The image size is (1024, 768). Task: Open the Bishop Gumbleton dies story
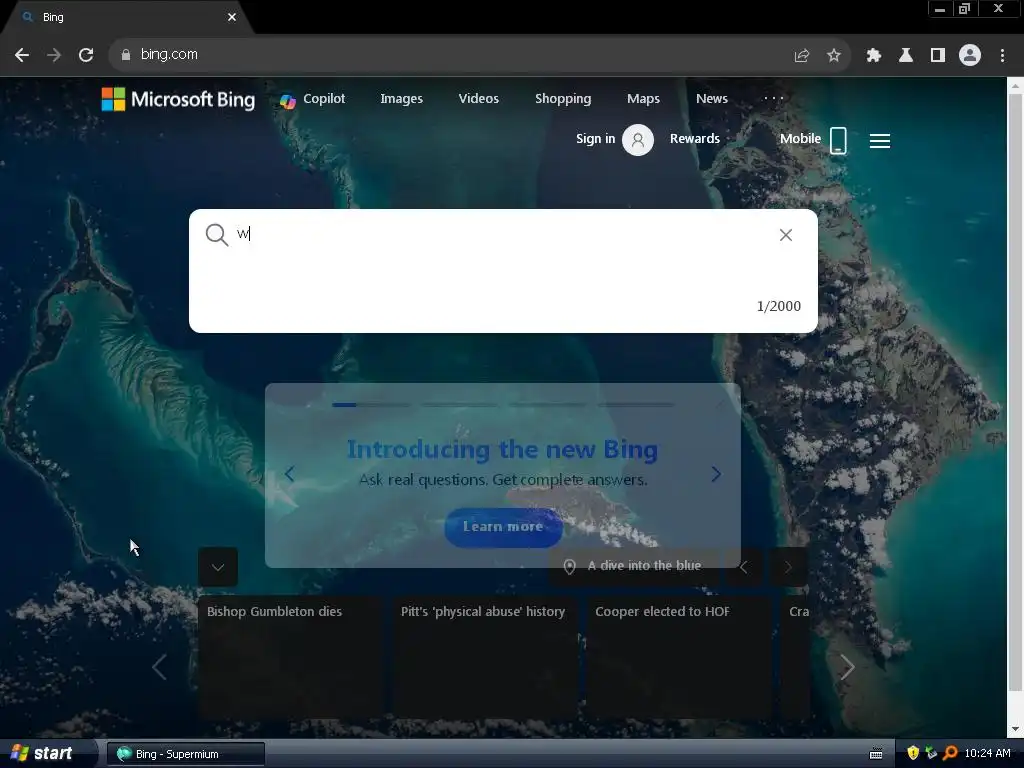pyautogui.click(x=290, y=657)
